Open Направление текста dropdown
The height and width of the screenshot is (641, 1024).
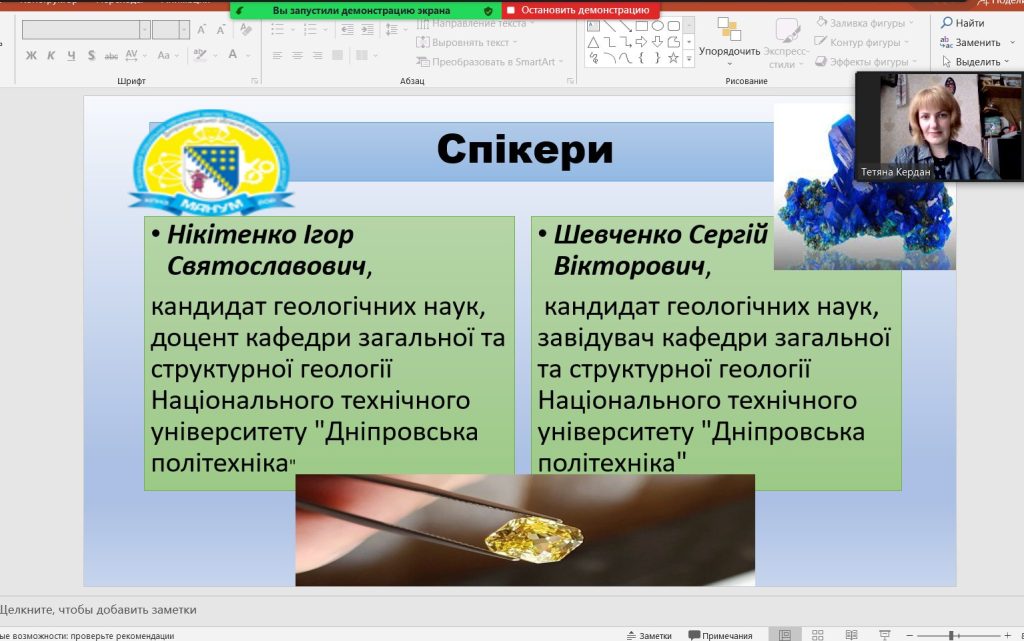click(475, 23)
